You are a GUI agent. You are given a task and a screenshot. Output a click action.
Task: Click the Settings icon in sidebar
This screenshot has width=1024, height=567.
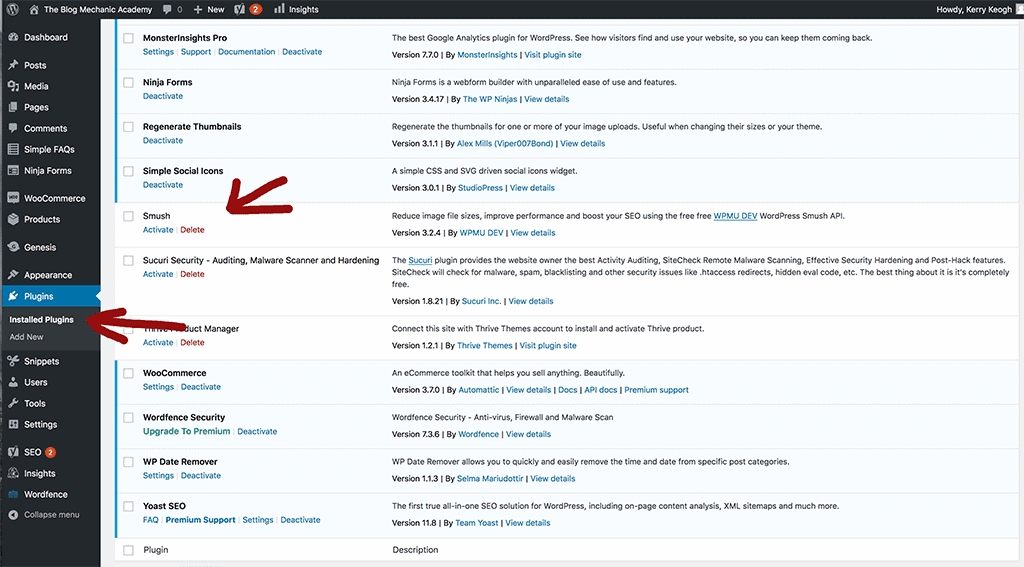click(12, 424)
